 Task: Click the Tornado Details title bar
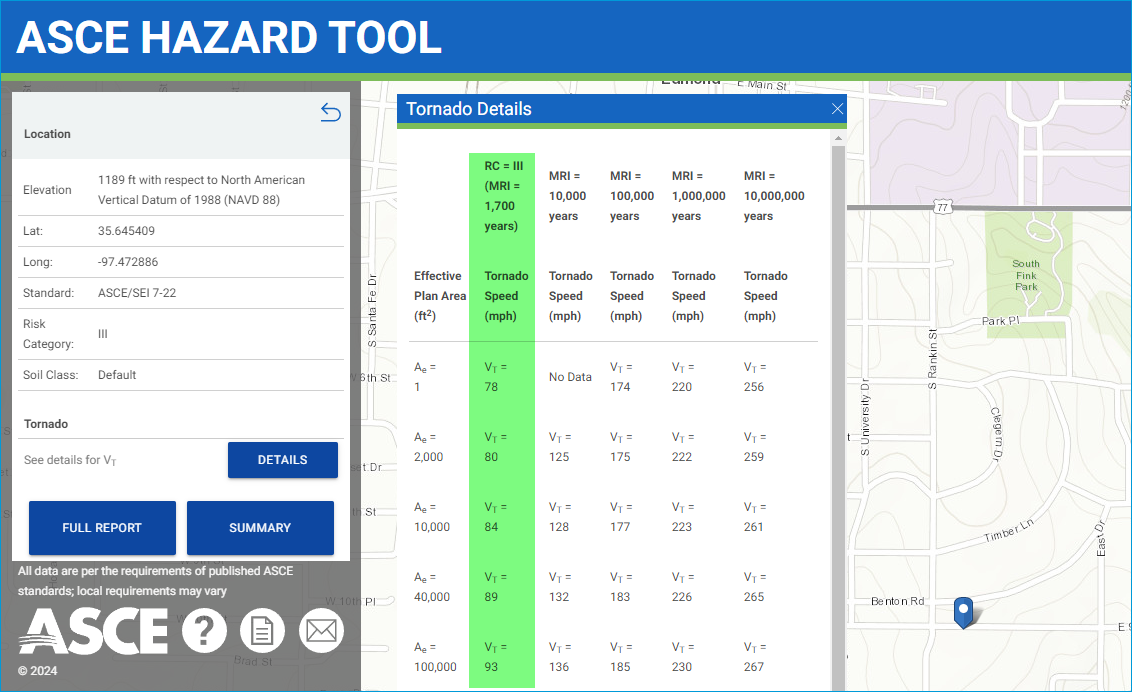(x=600, y=109)
